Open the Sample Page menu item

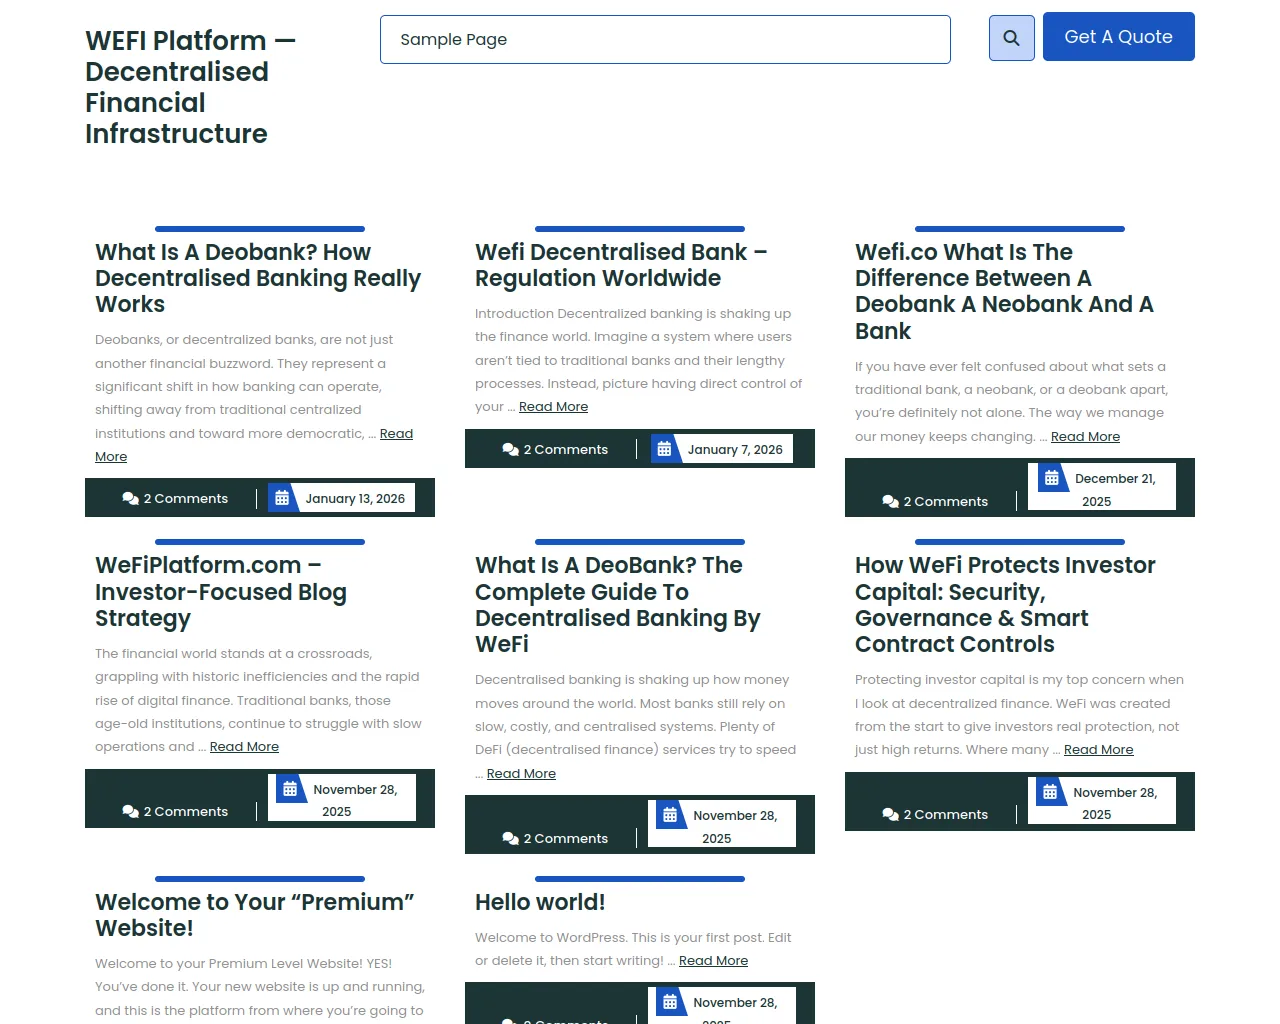tap(454, 39)
